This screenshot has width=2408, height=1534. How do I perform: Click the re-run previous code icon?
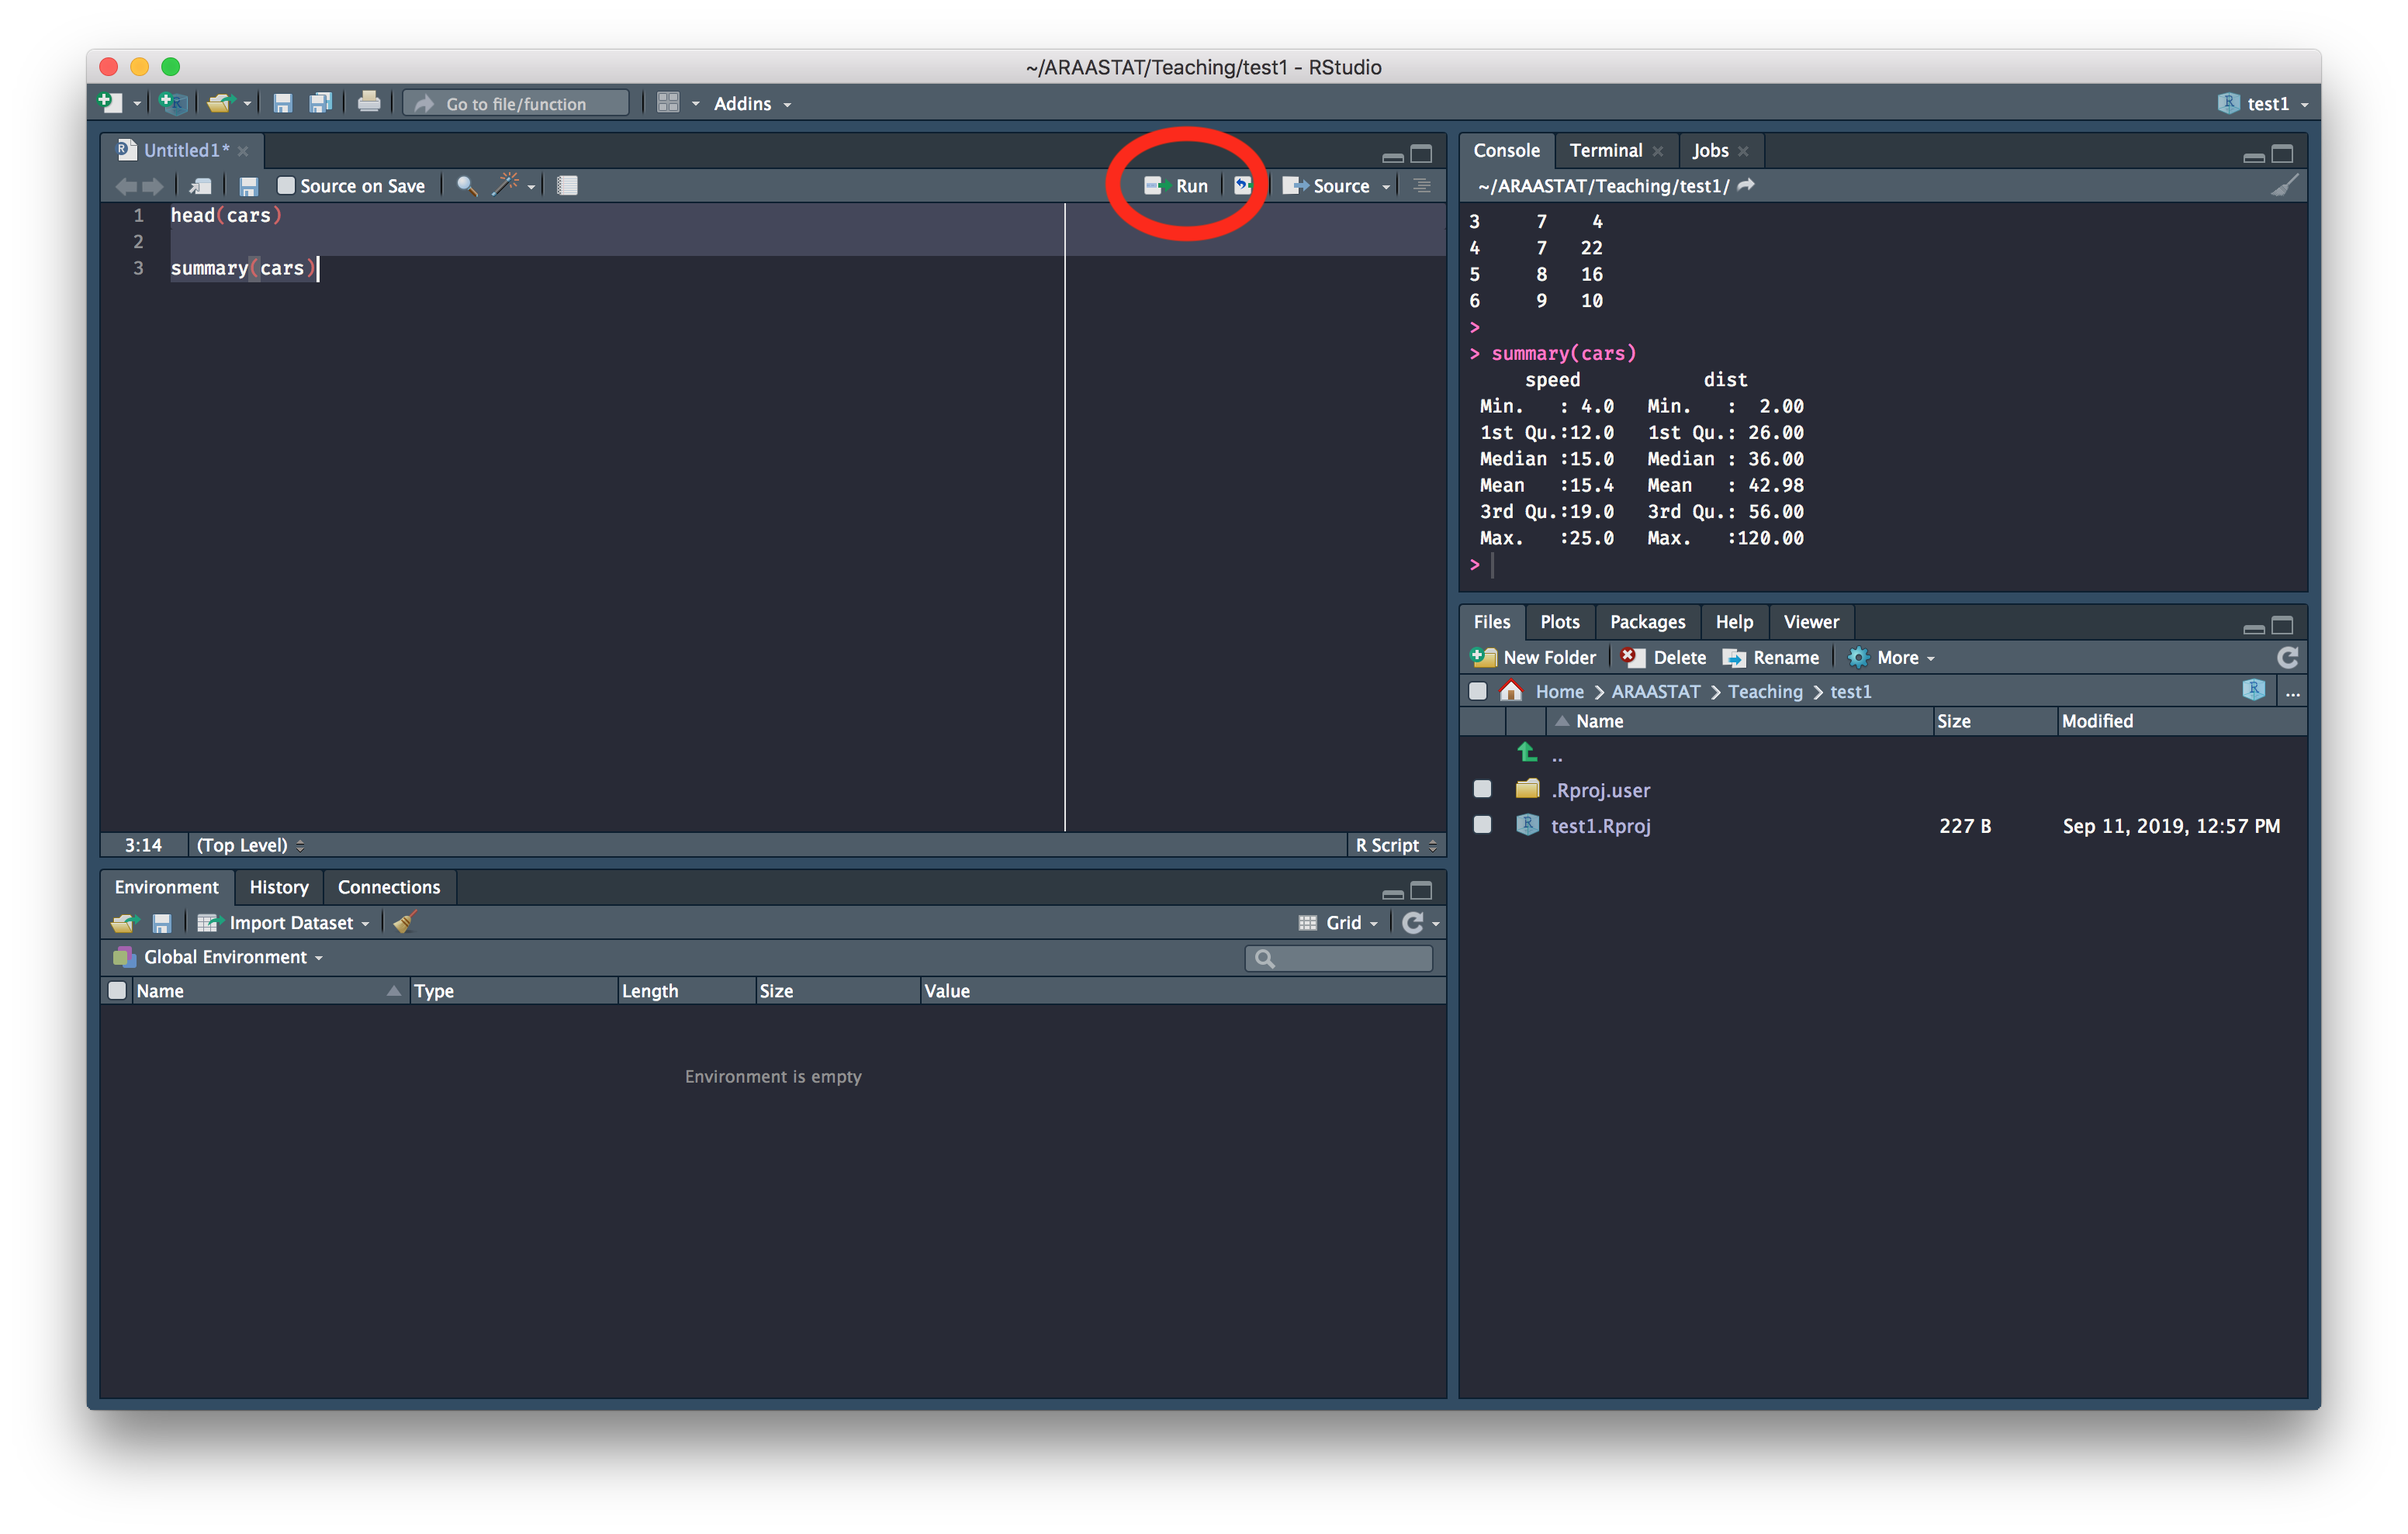click(x=1242, y=186)
